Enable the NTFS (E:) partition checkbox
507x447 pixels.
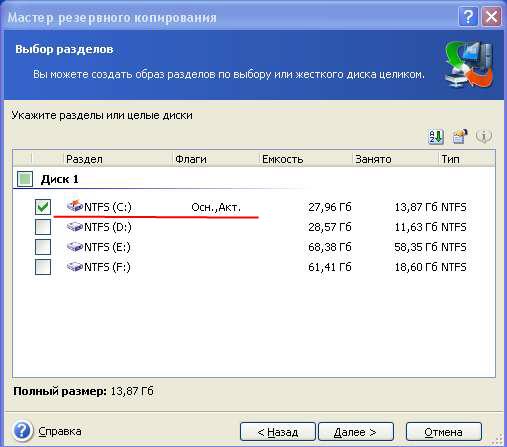(43, 247)
